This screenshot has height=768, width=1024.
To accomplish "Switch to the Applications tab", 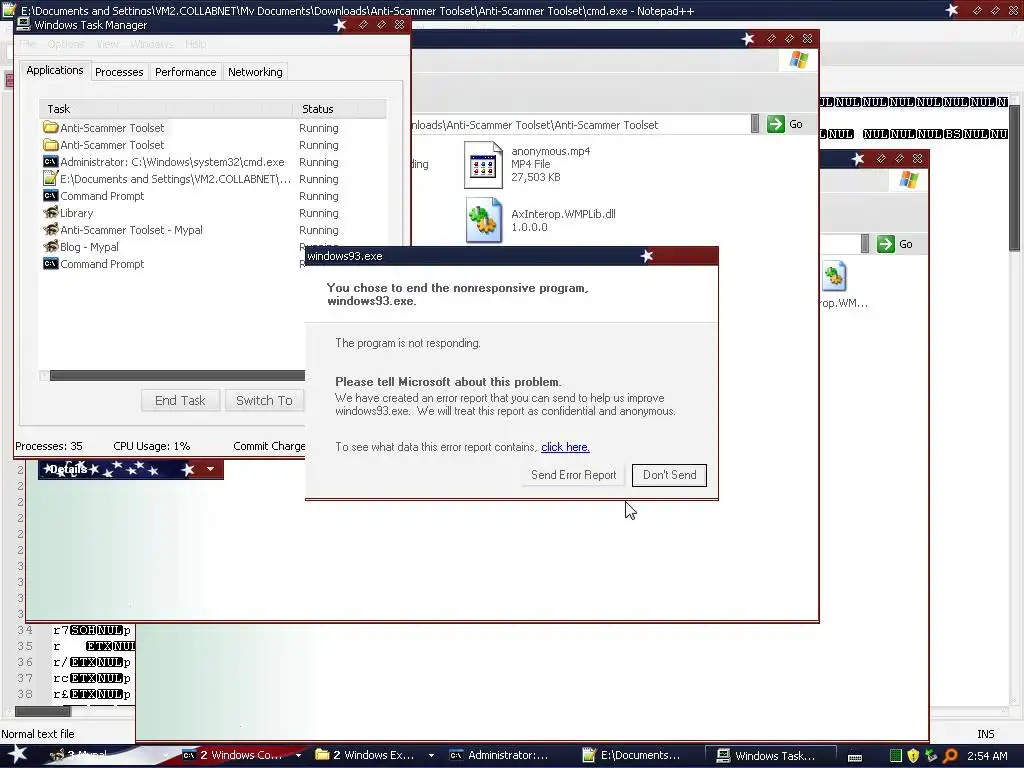I will click(55, 70).
